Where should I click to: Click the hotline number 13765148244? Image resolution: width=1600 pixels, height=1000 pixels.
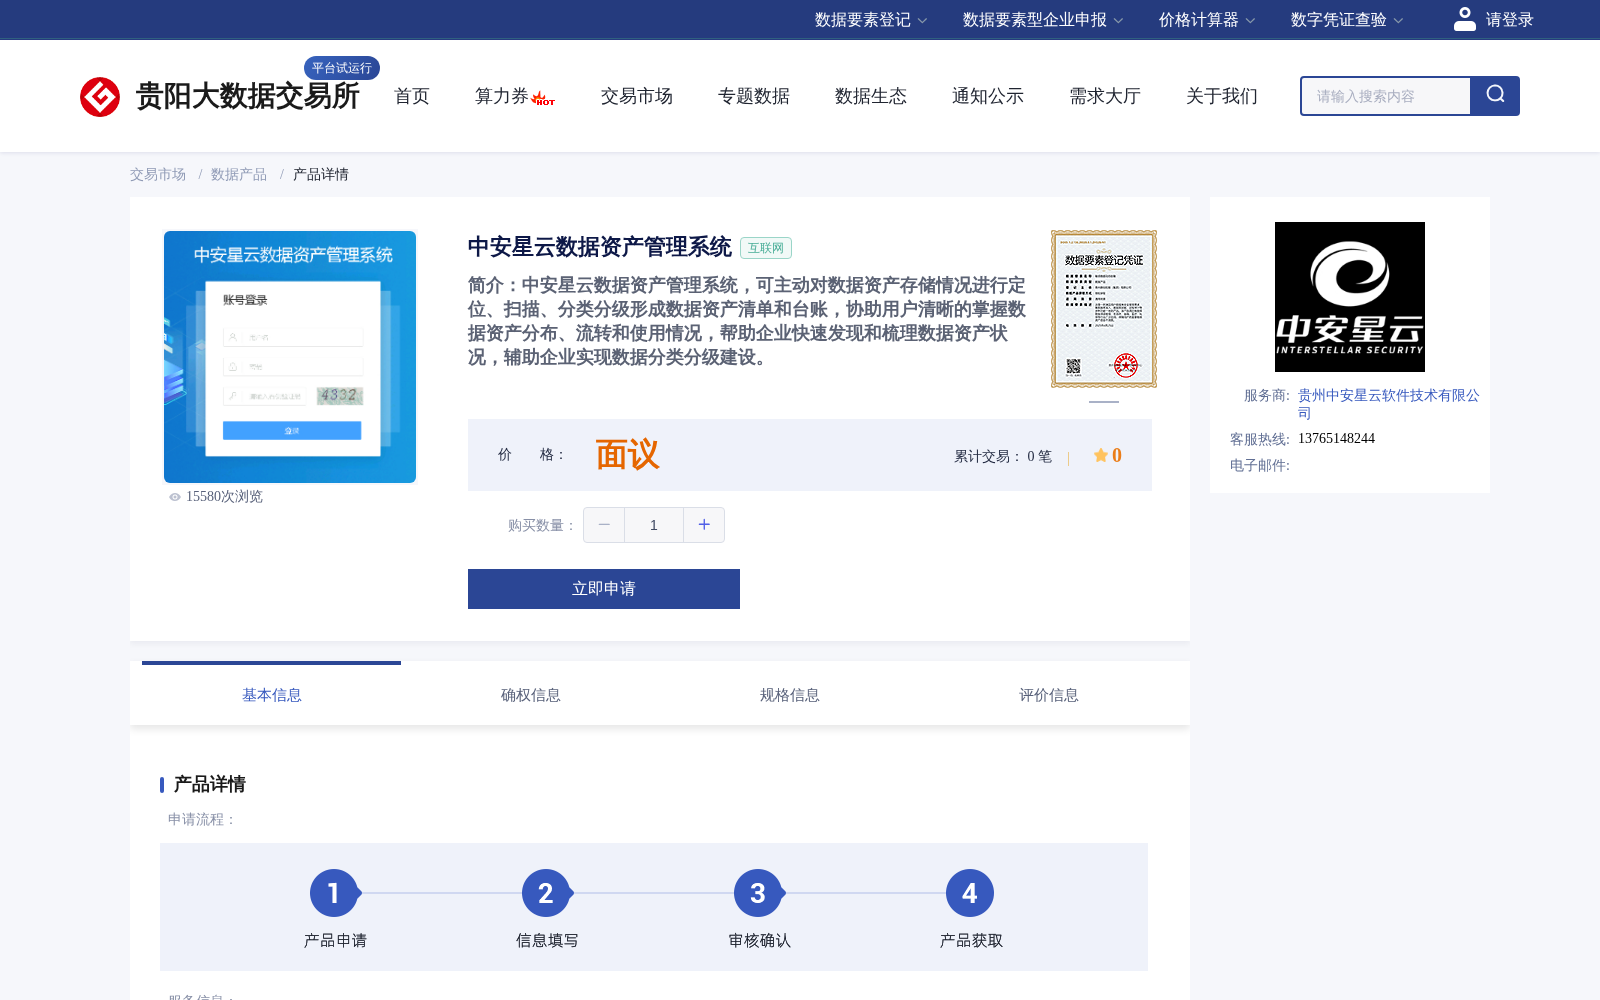click(x=1336, y=439)
